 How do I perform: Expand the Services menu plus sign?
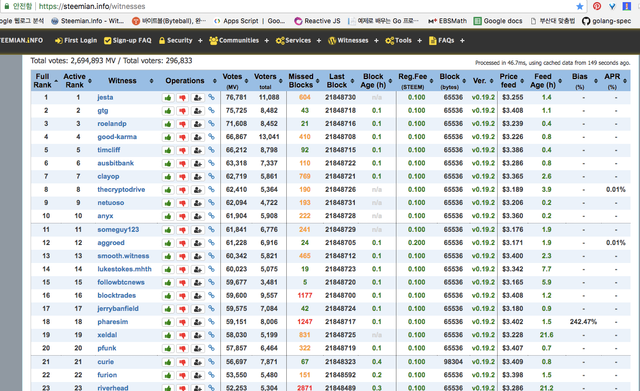click(319, 40)
